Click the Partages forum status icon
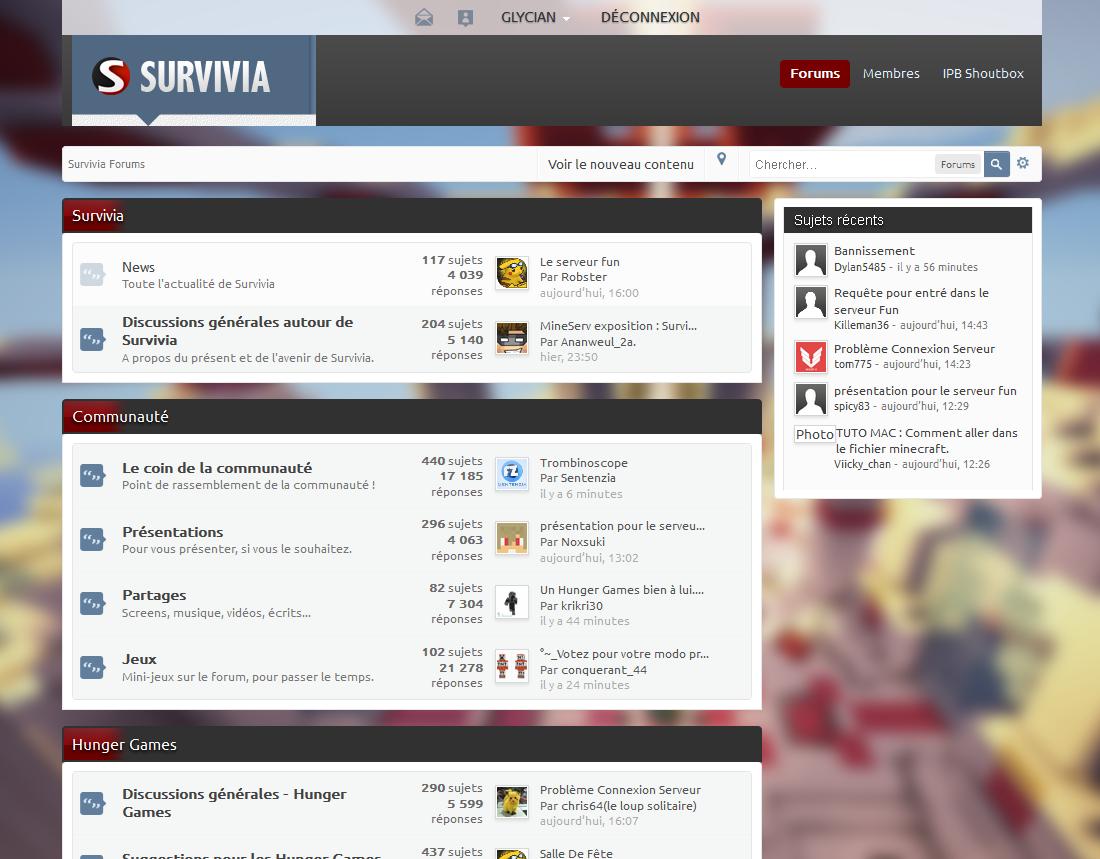1100x859 pixels. [92, 603]
